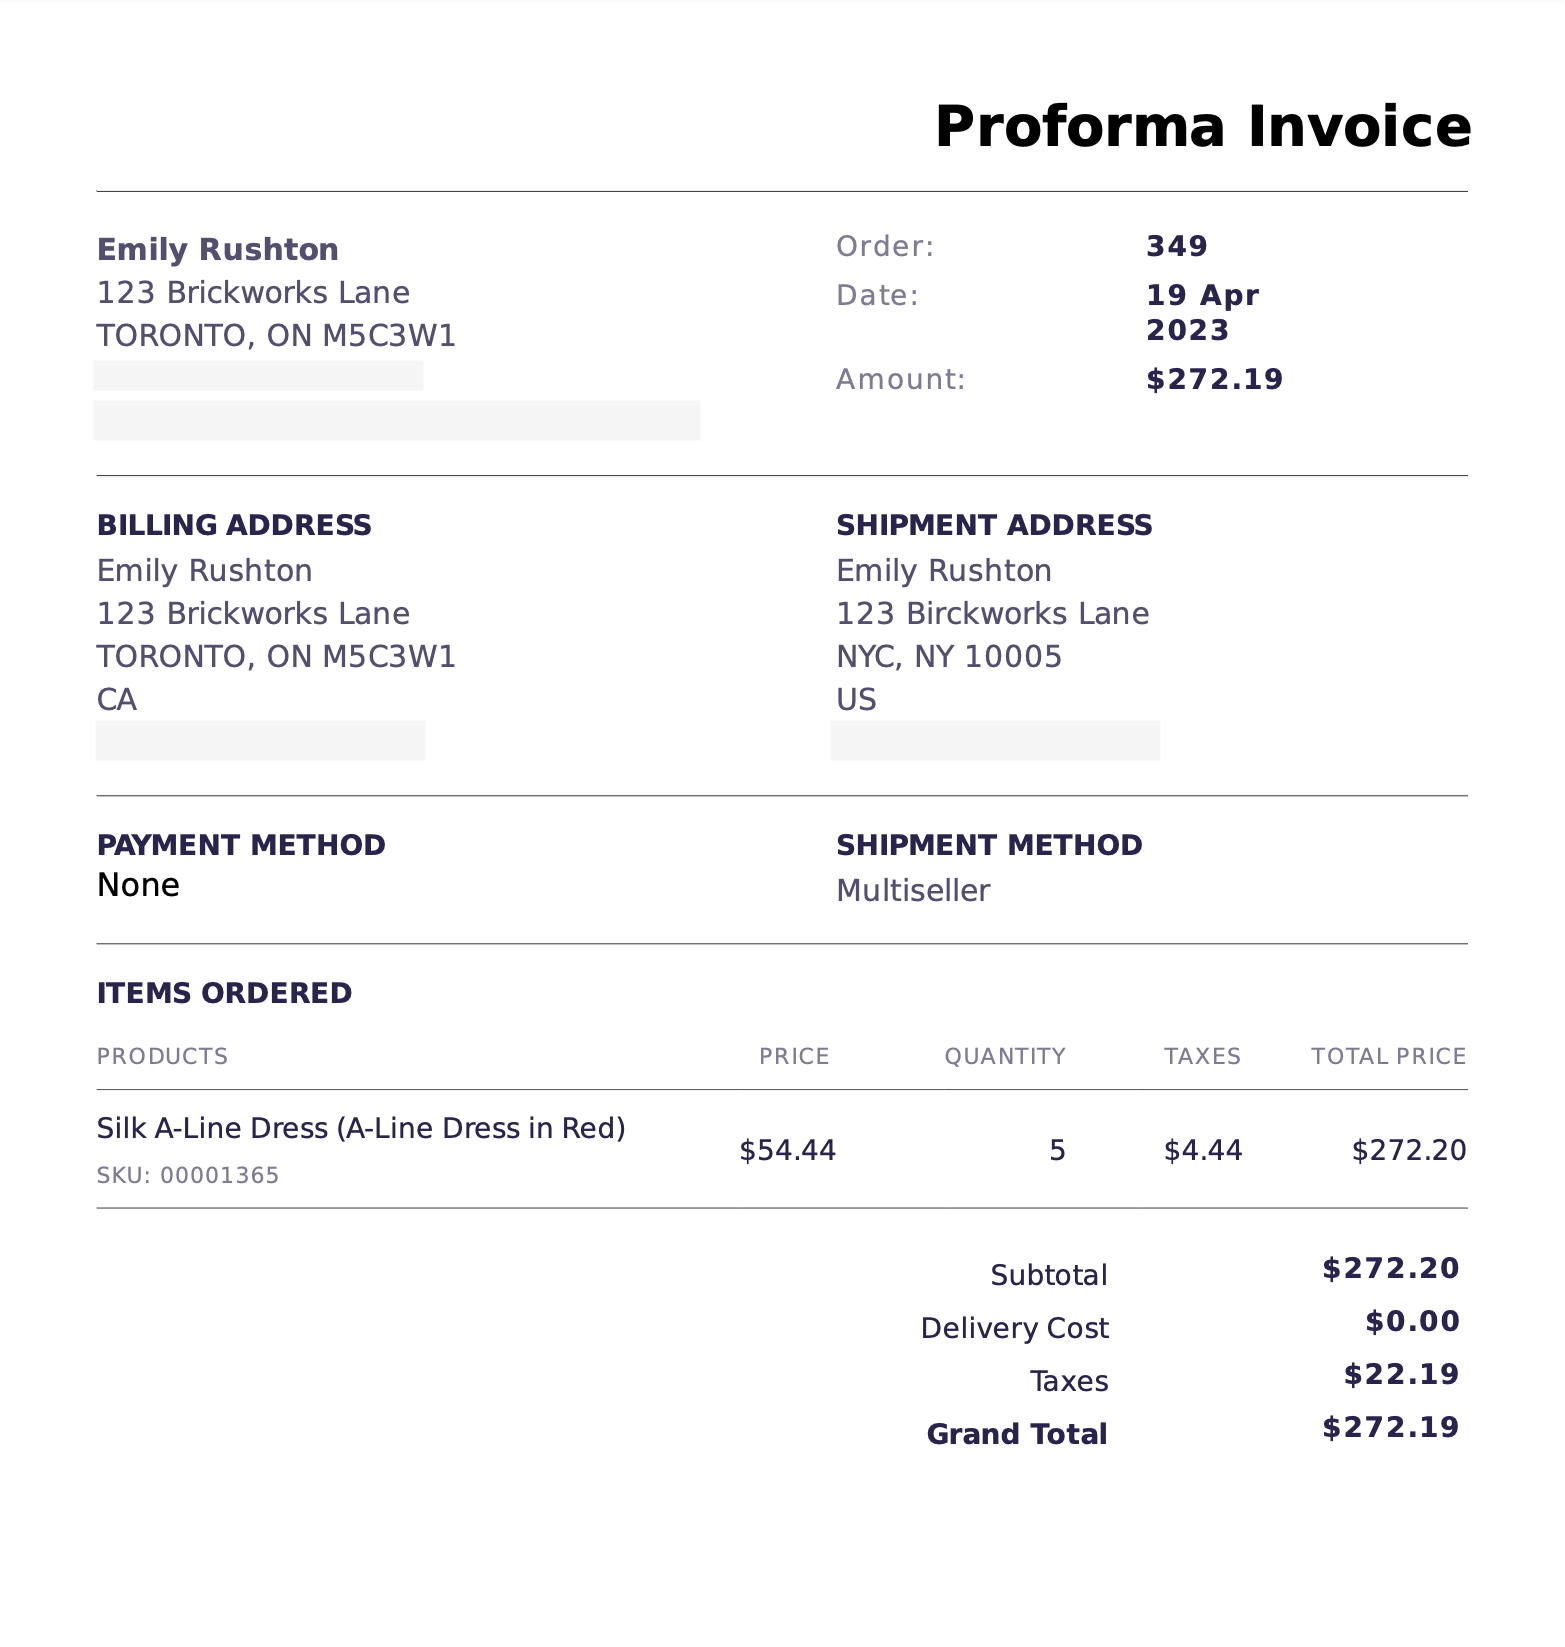Click the PAYMENT METHOD value None
Image resolution: width=1565 pixels, height=1647 pixels.
138,885
